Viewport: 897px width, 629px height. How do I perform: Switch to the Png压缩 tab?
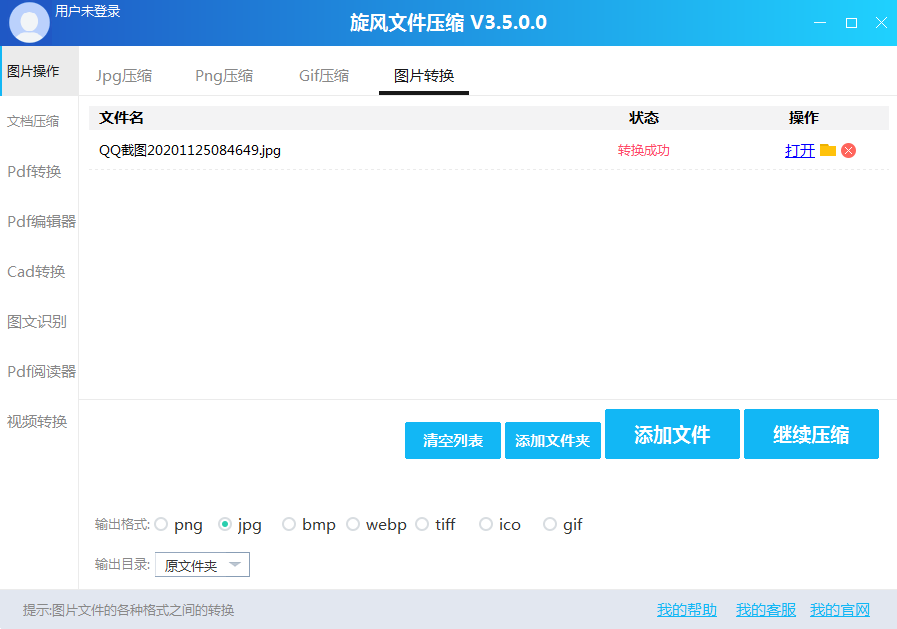click(x=224, y=74)
